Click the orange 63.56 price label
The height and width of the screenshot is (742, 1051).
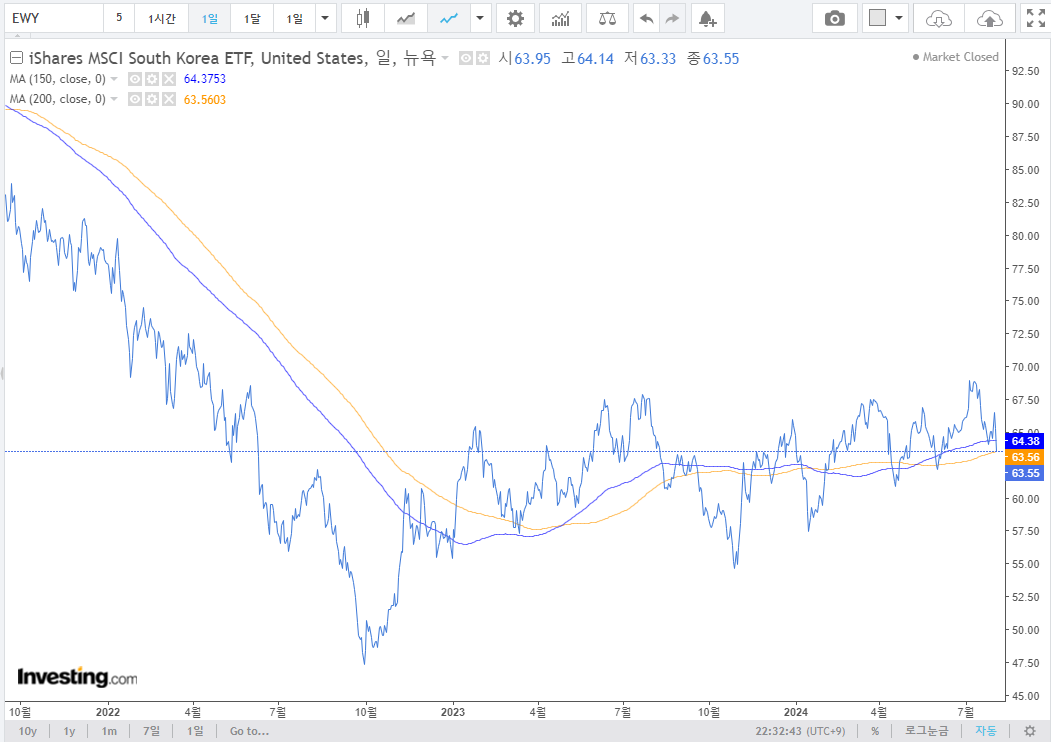tap(1025, 456)
